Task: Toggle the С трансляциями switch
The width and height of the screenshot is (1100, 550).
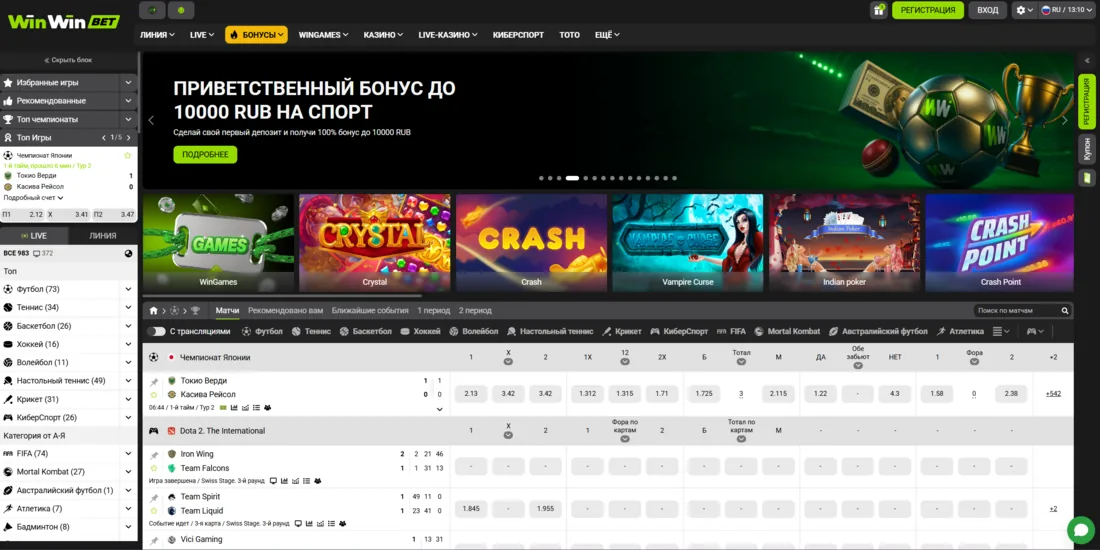Action: pyautogui.click(x=156, y=331)
